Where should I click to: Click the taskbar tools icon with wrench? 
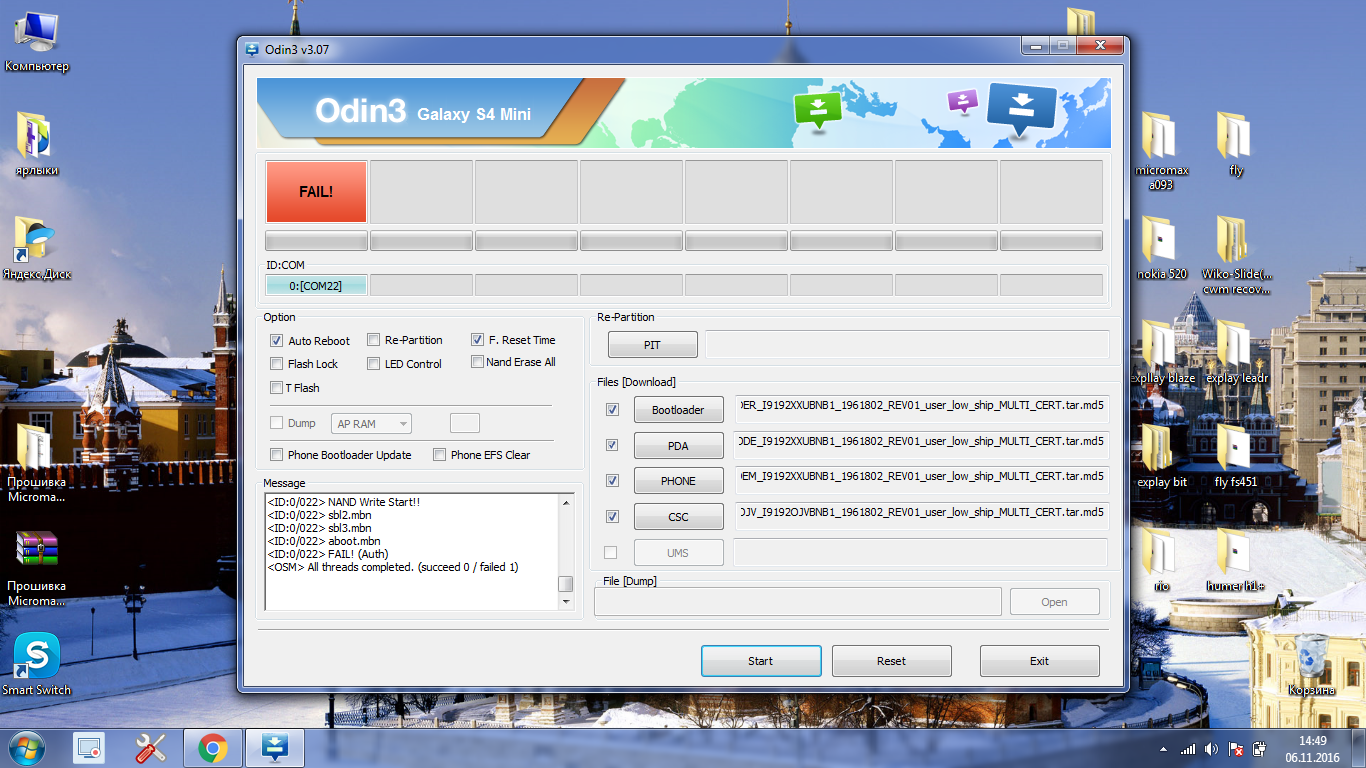point(150,747)
